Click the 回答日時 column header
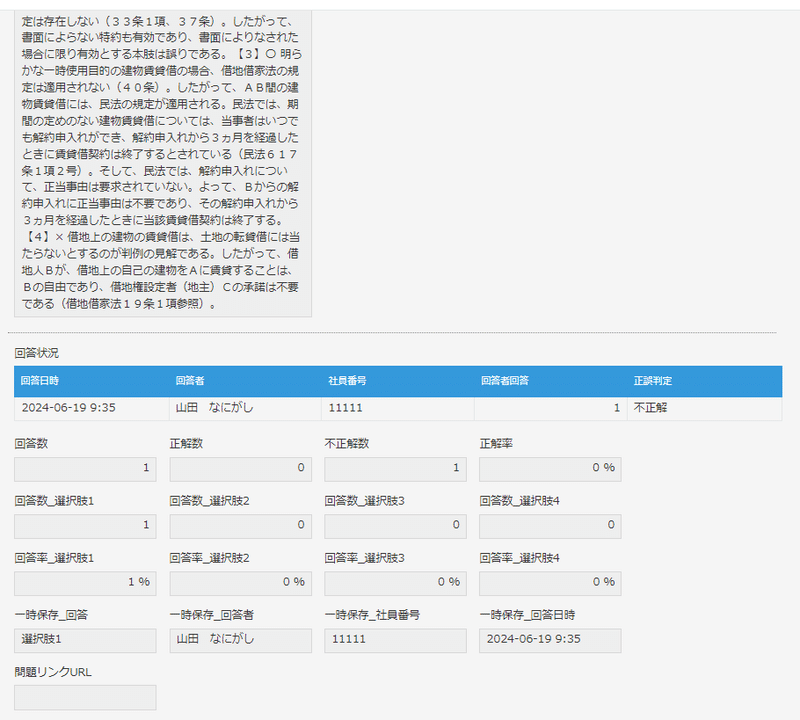The width and height of the screenshot is (800, 720). pyautogui.click(x=92, y=381)
